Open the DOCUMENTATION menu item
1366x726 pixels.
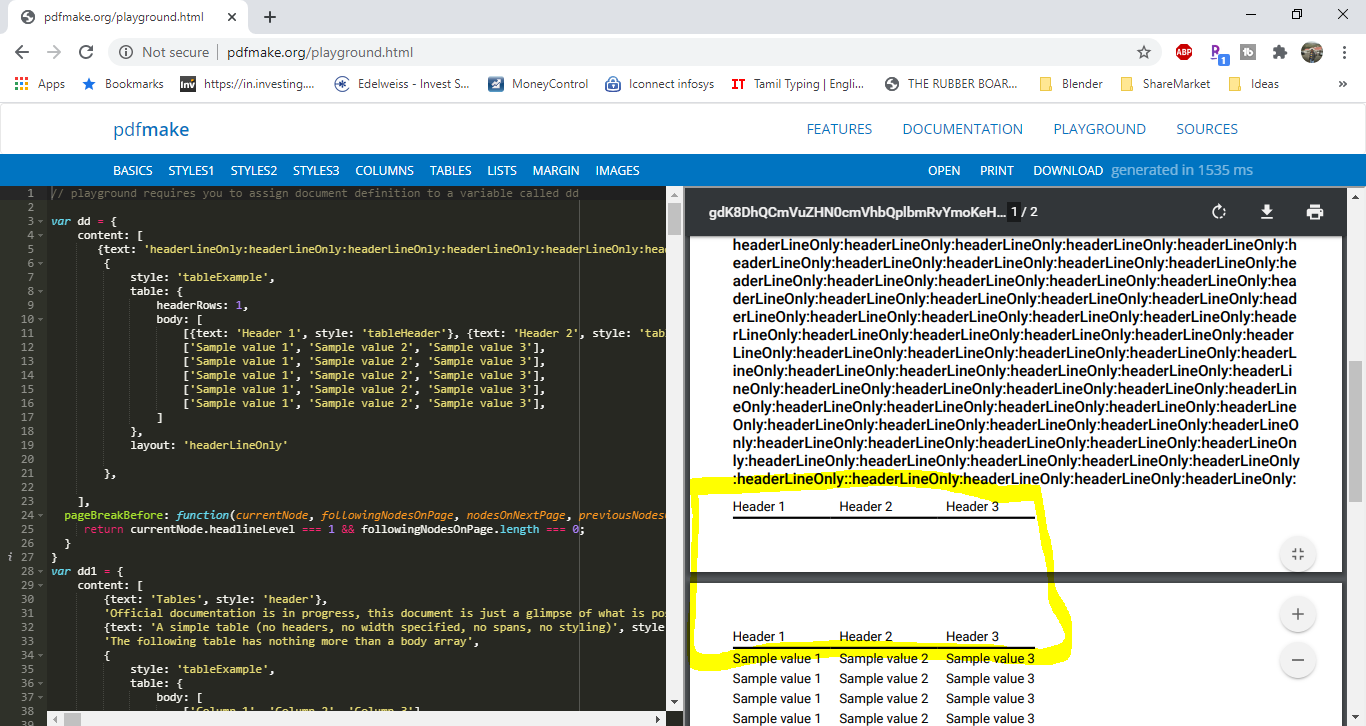click(x=962, y=128)
